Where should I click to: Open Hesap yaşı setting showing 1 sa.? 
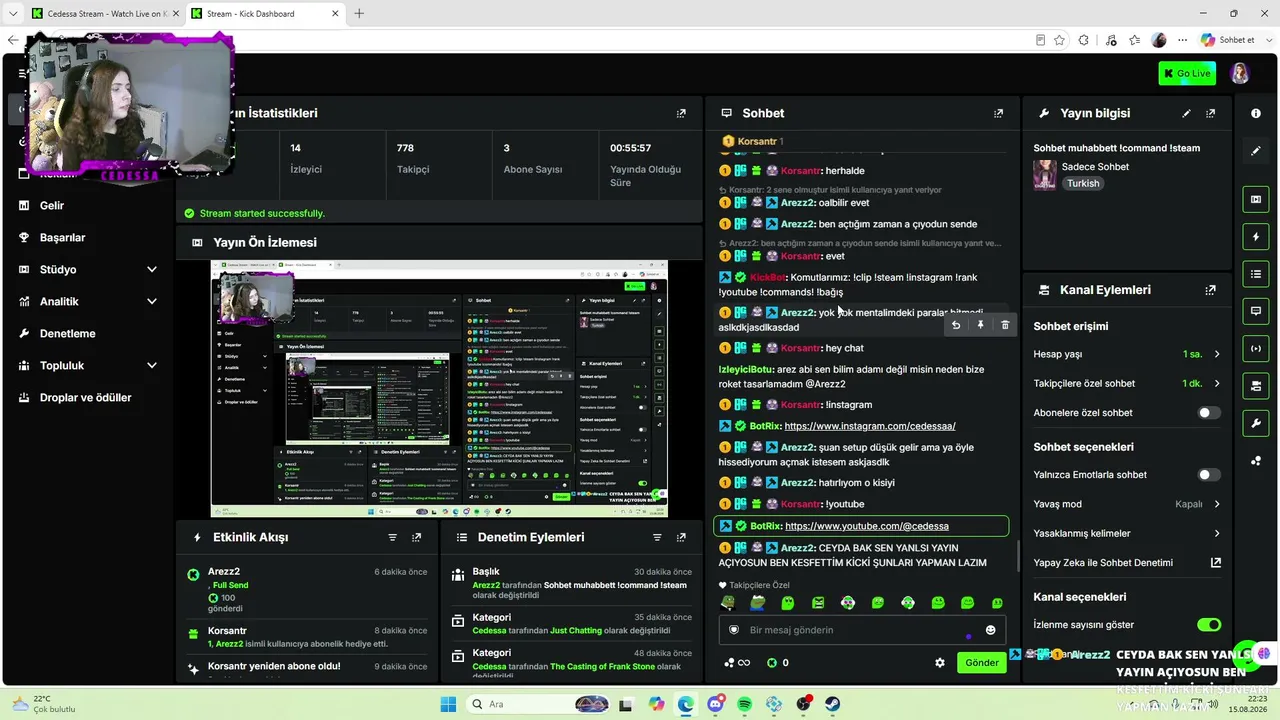click(1127, 354)
